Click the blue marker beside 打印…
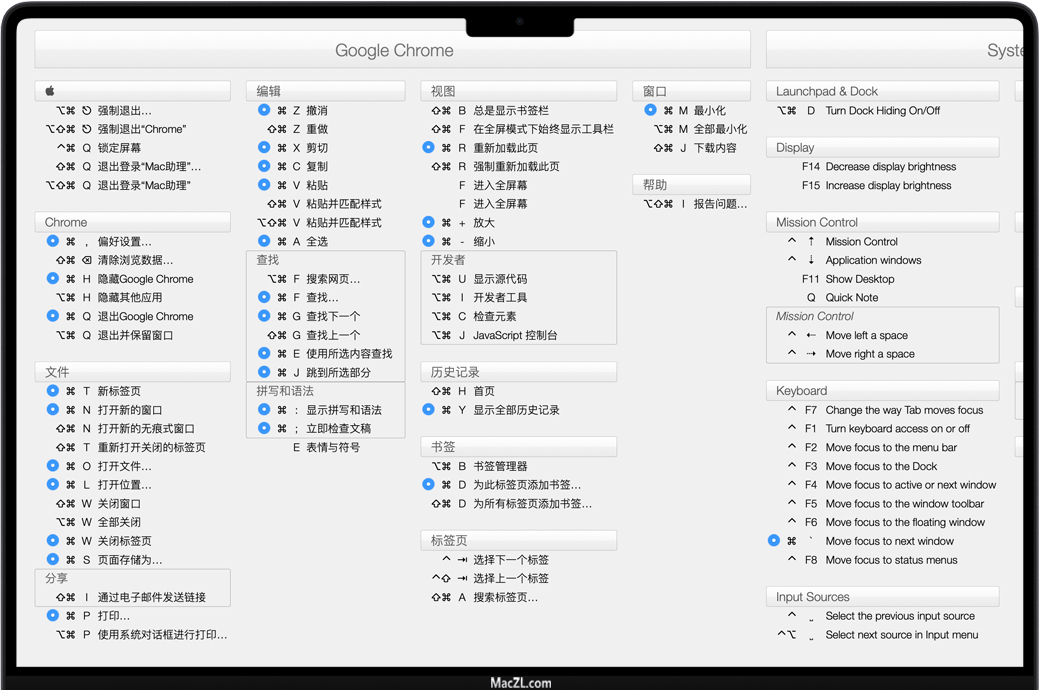Image resolution: width=1040 pixels, height=690 pixels. coord(53,615)
